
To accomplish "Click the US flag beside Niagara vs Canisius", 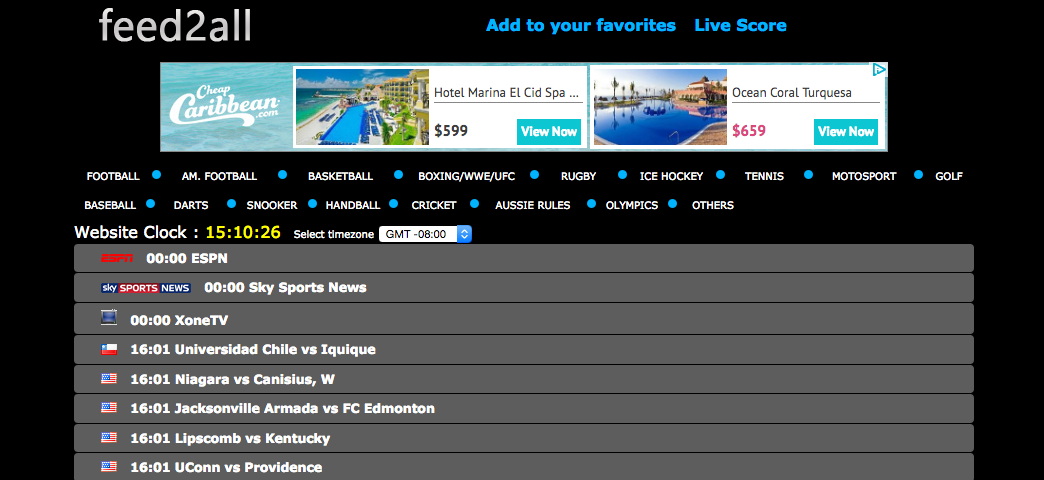I will coord(109,379).
